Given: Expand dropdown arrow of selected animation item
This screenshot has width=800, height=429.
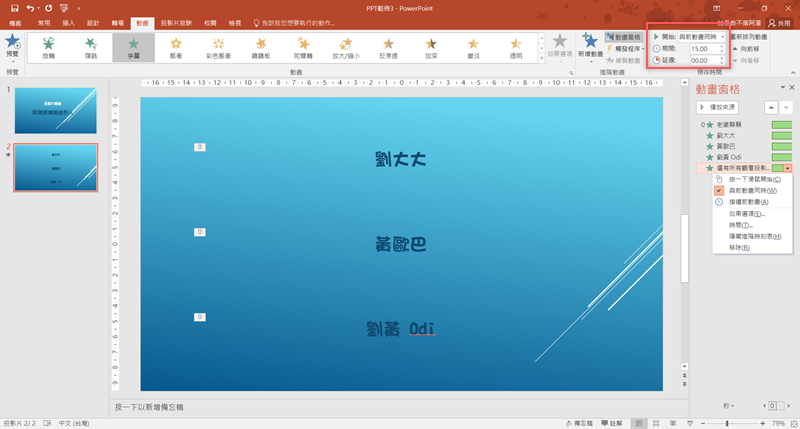Looking at the screenshot, I should click(788, 169).
